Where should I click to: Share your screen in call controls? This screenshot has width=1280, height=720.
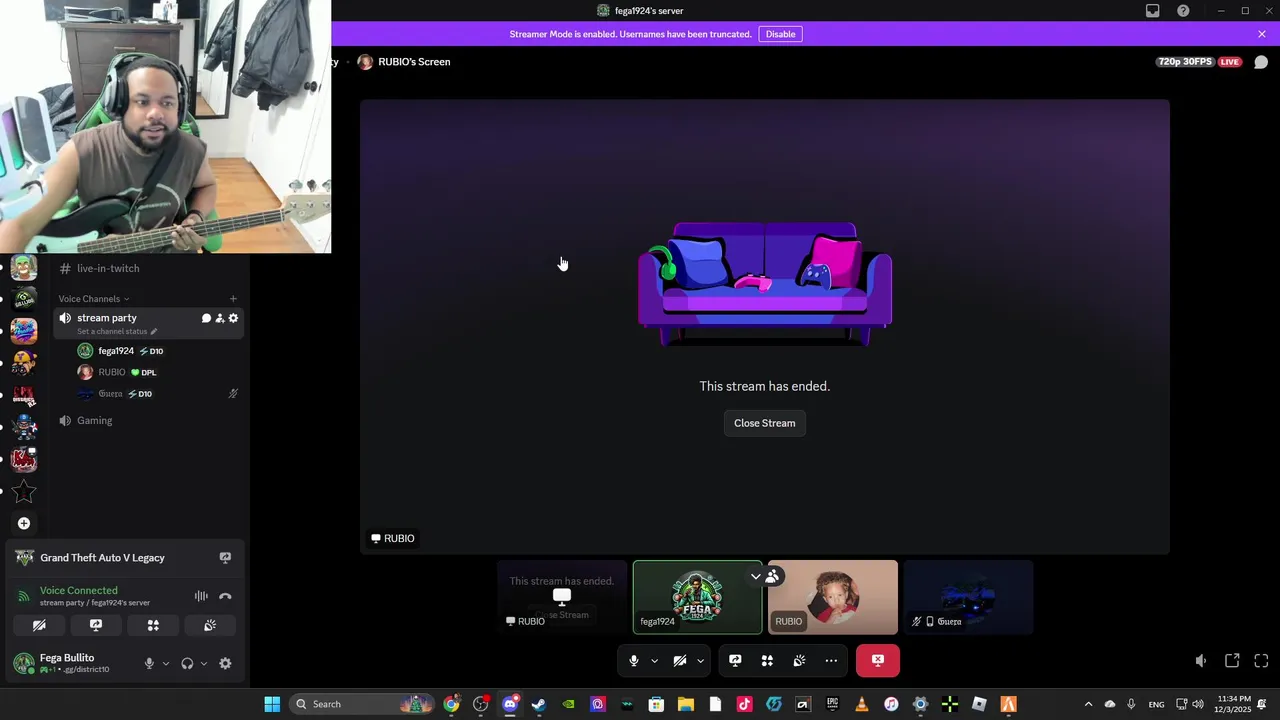pyautogui.click(x=735, y=661)
